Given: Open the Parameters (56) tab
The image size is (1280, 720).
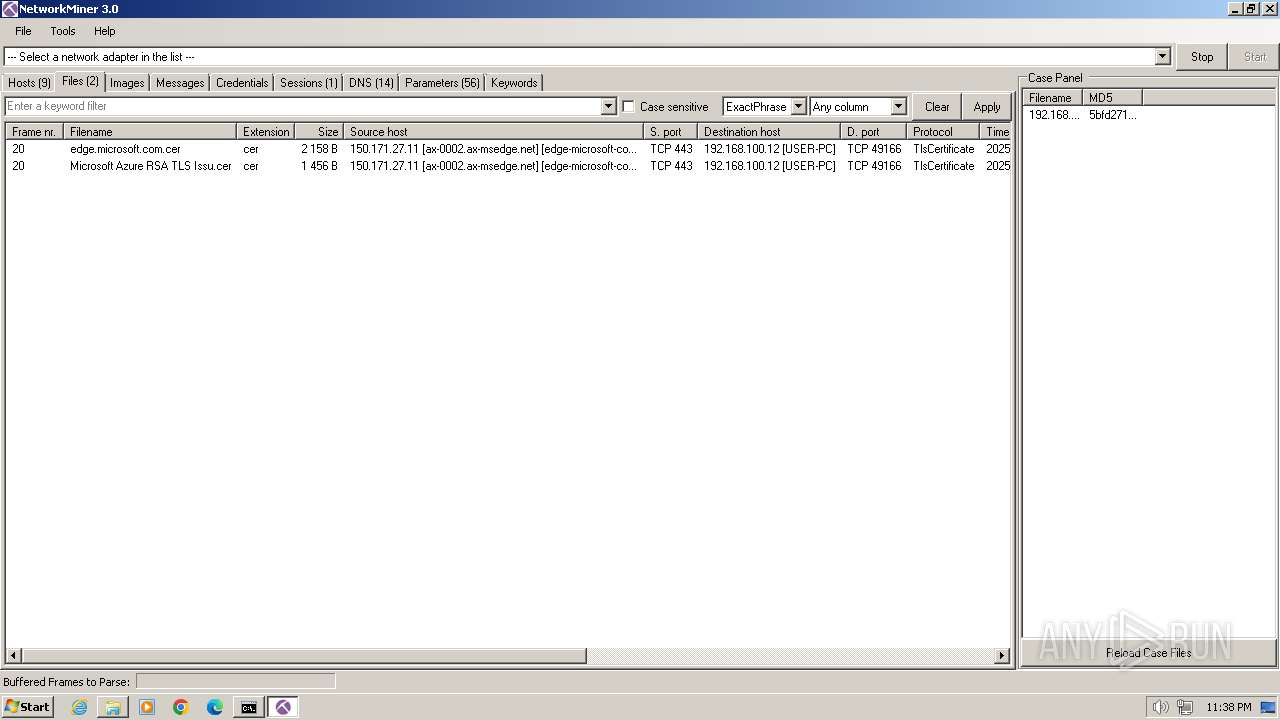Looking at the screenshot, I should (442, 83).
